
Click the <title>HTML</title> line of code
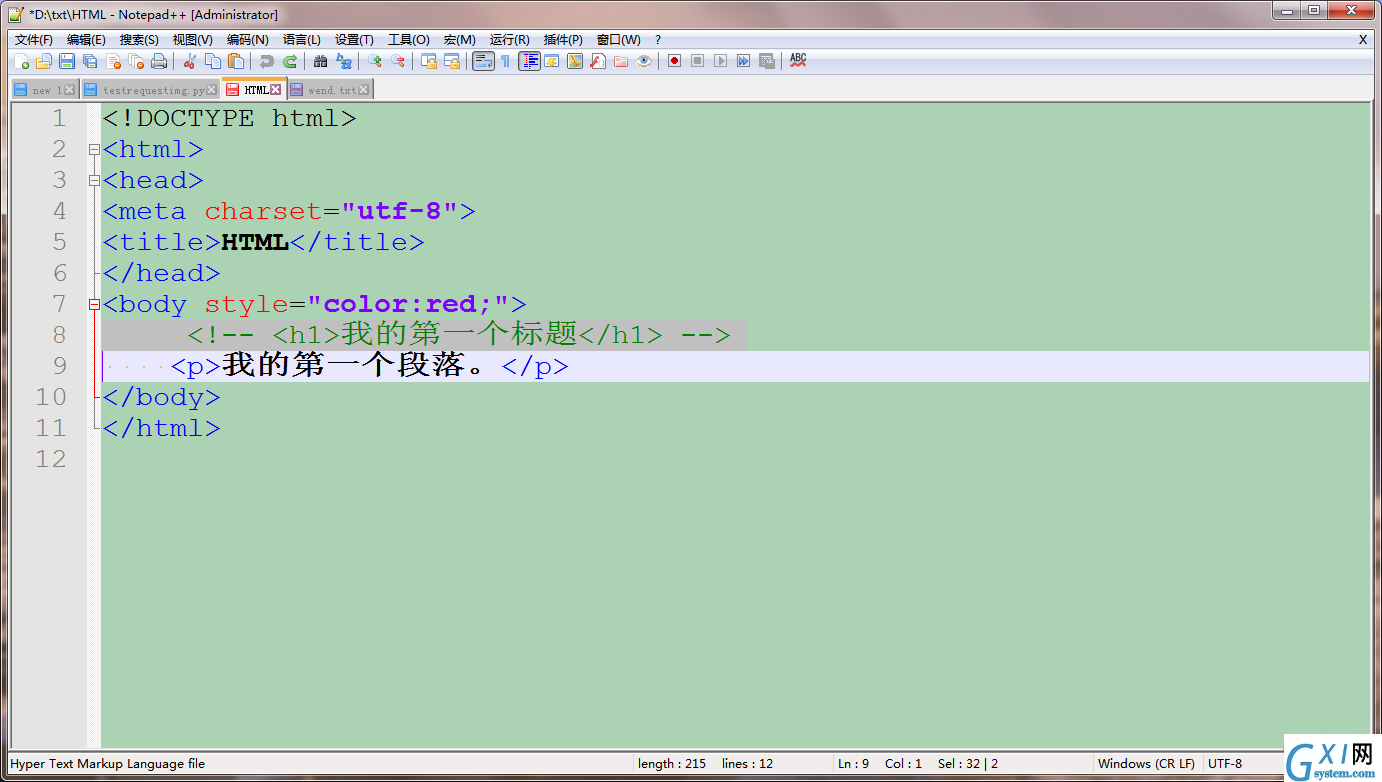tap(263, 242)
